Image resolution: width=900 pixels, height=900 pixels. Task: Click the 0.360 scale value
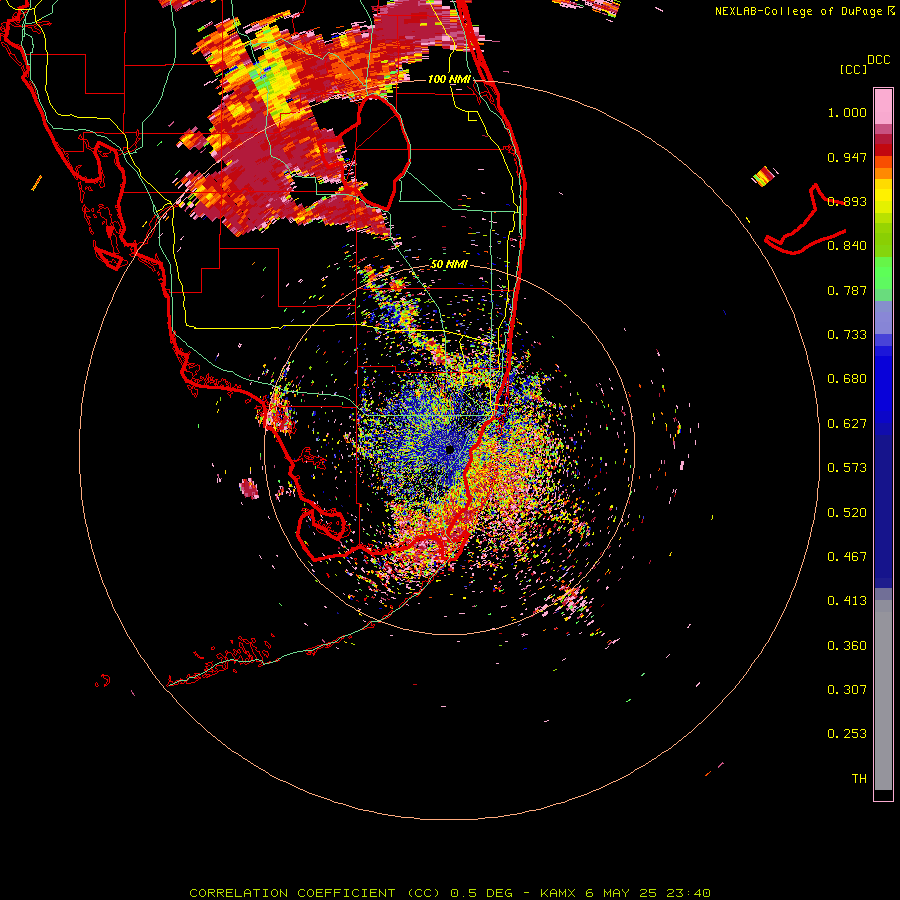(x=847, y=646)
